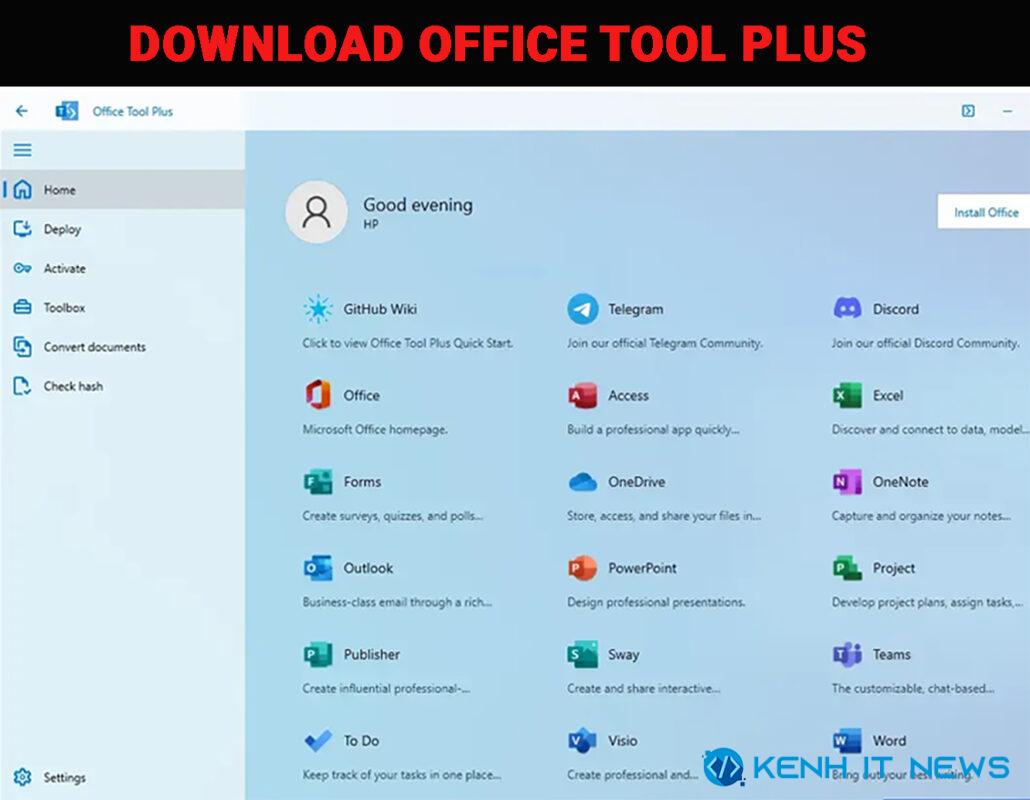This screenshot has height=800, width=1030.
Task: Click 'Keep track of your tasks in one place...'
Action: coord(401,775)
